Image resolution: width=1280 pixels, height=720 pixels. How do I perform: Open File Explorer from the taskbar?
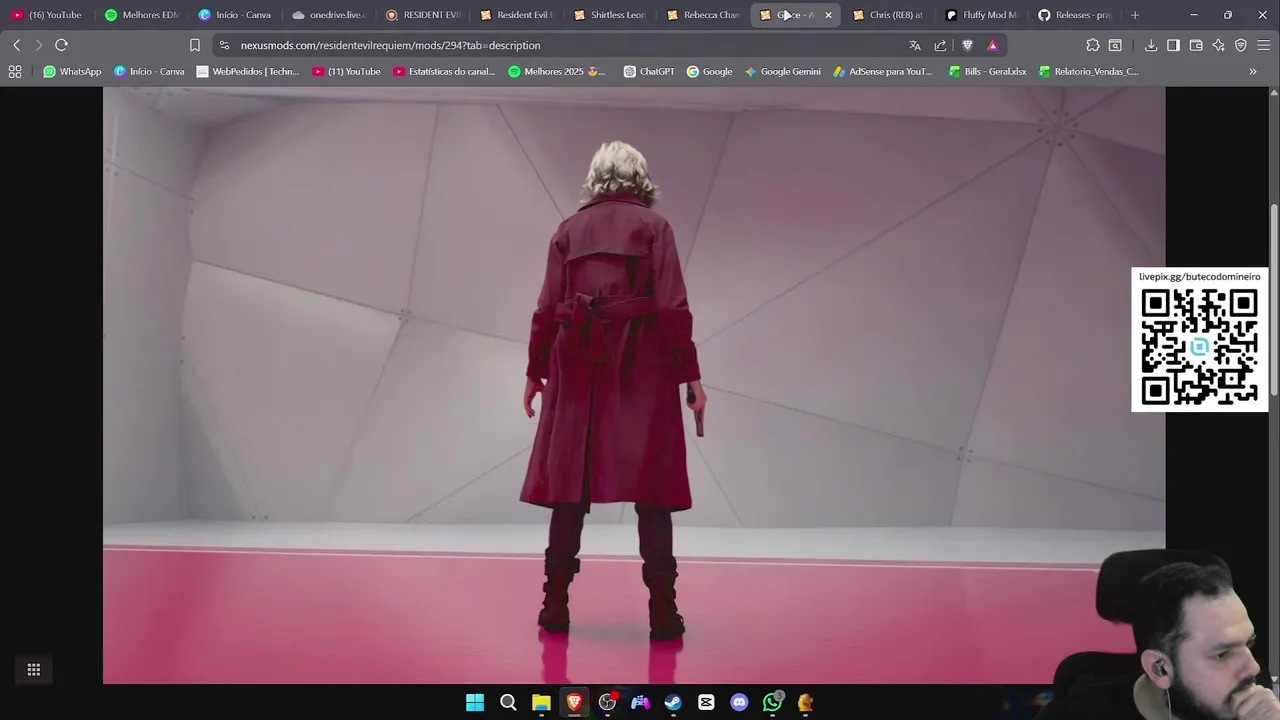click(x=541, y=703)
